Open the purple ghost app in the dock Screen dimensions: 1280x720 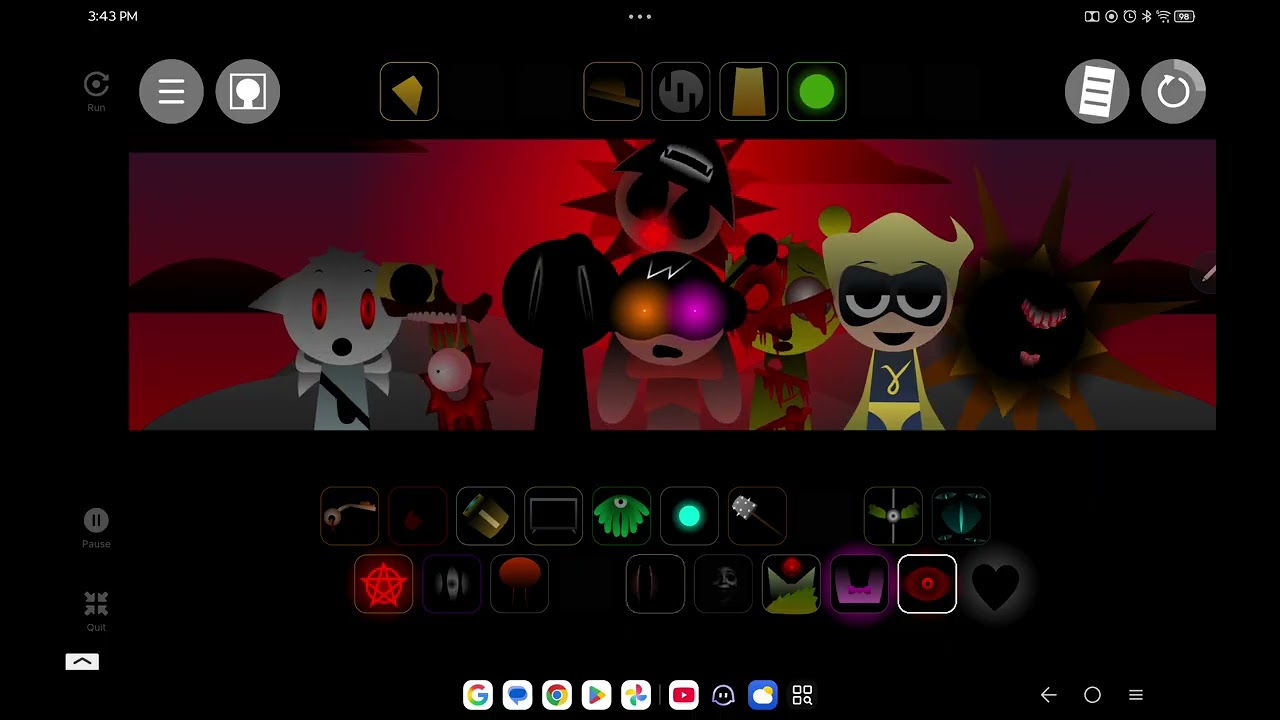click(723, 695)
